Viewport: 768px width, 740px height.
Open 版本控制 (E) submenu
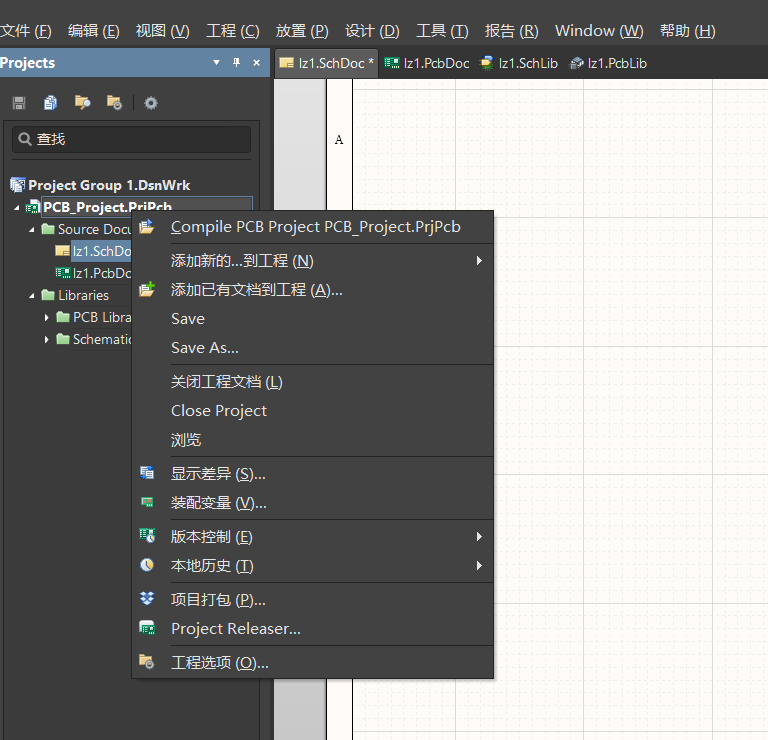[312, 537]
